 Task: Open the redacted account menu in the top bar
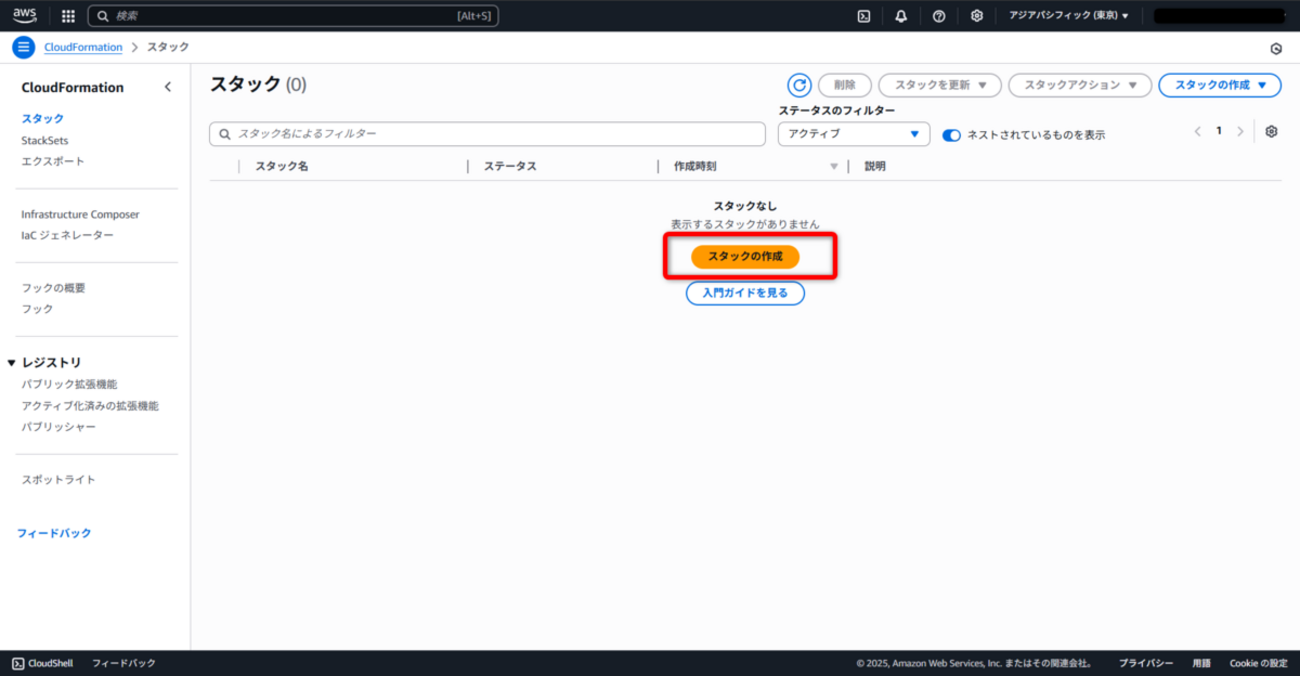click(x=1219, y=16)
